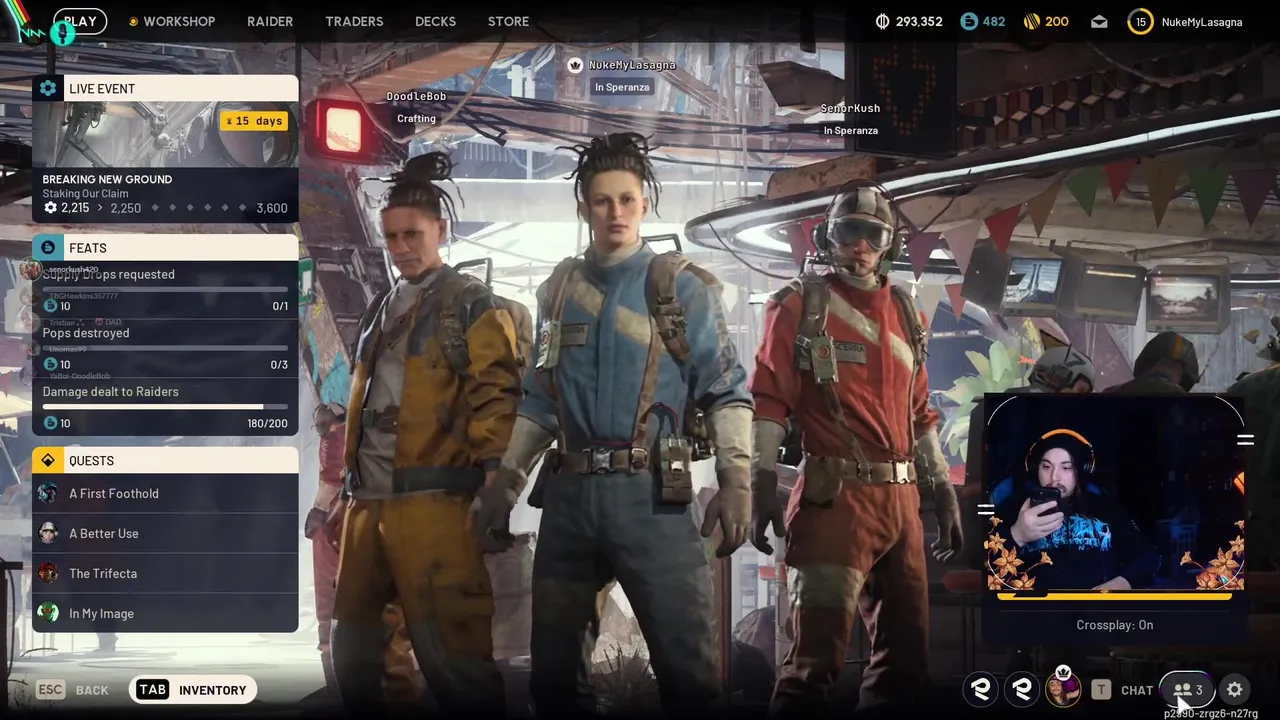Click the Live Event gear icon
Screen dimensions: 1280x720
click(x=48, y=88)
